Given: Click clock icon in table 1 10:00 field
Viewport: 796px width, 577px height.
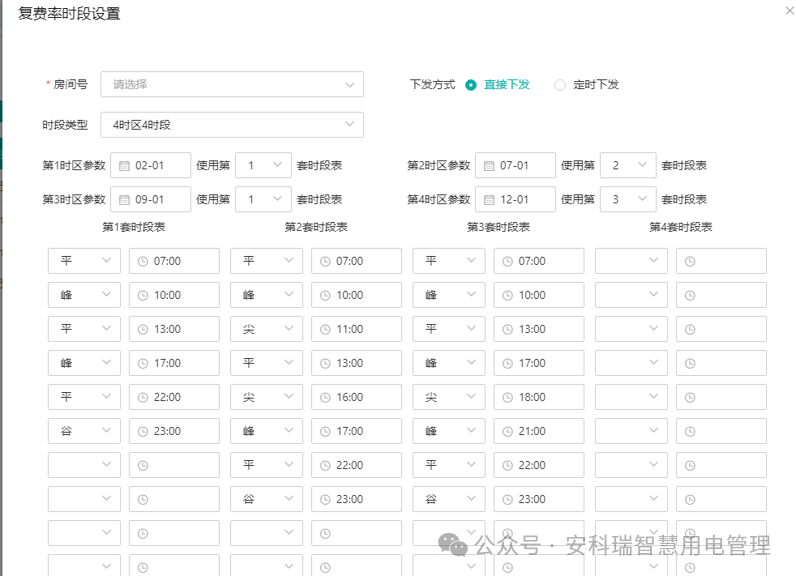Looking at the screenshot, I should pos(143,296).
